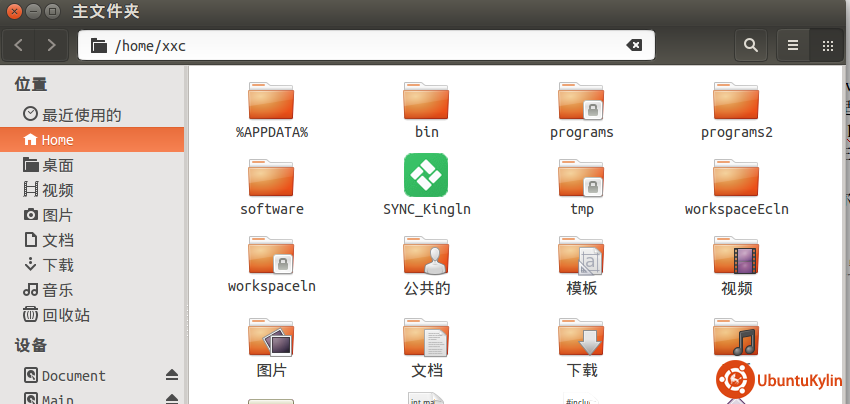Open Recently Used (最近使用的) in sidebar

(x=80, y=115)
